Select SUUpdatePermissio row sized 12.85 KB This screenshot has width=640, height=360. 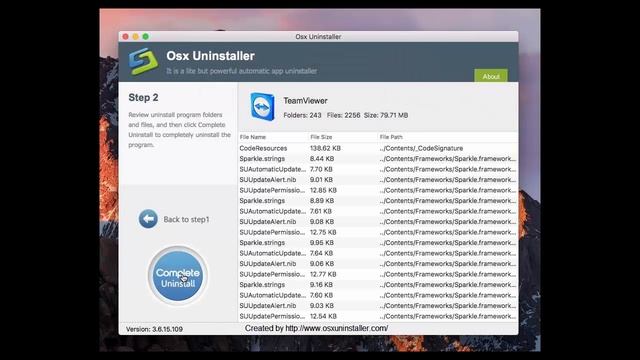pos(378,190)
